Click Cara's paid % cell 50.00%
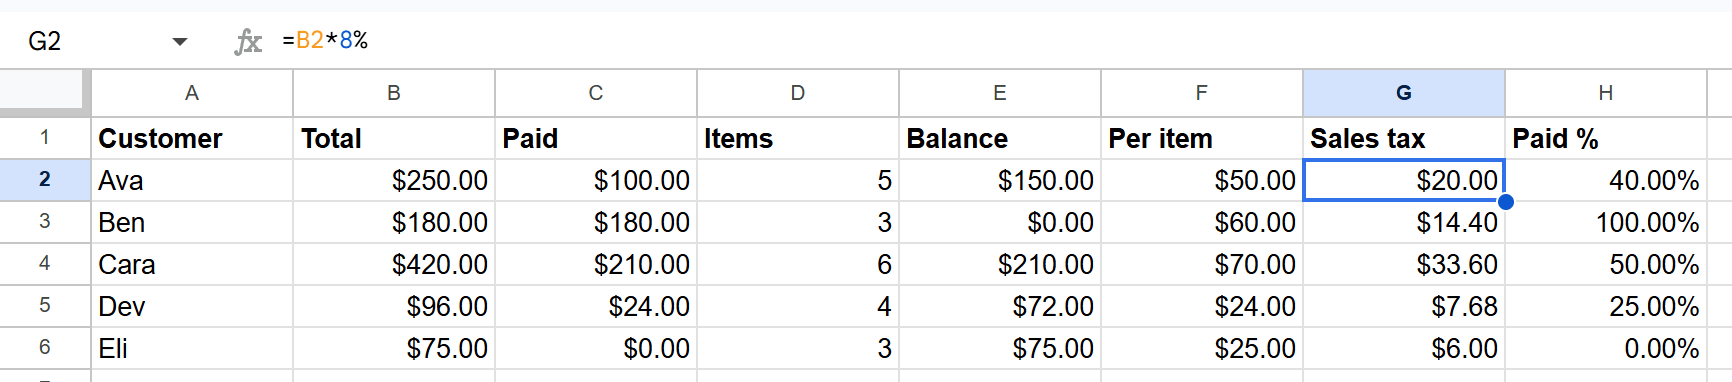The width and height of the screenshot is (1732, 382). click(x=1606, y=264)
